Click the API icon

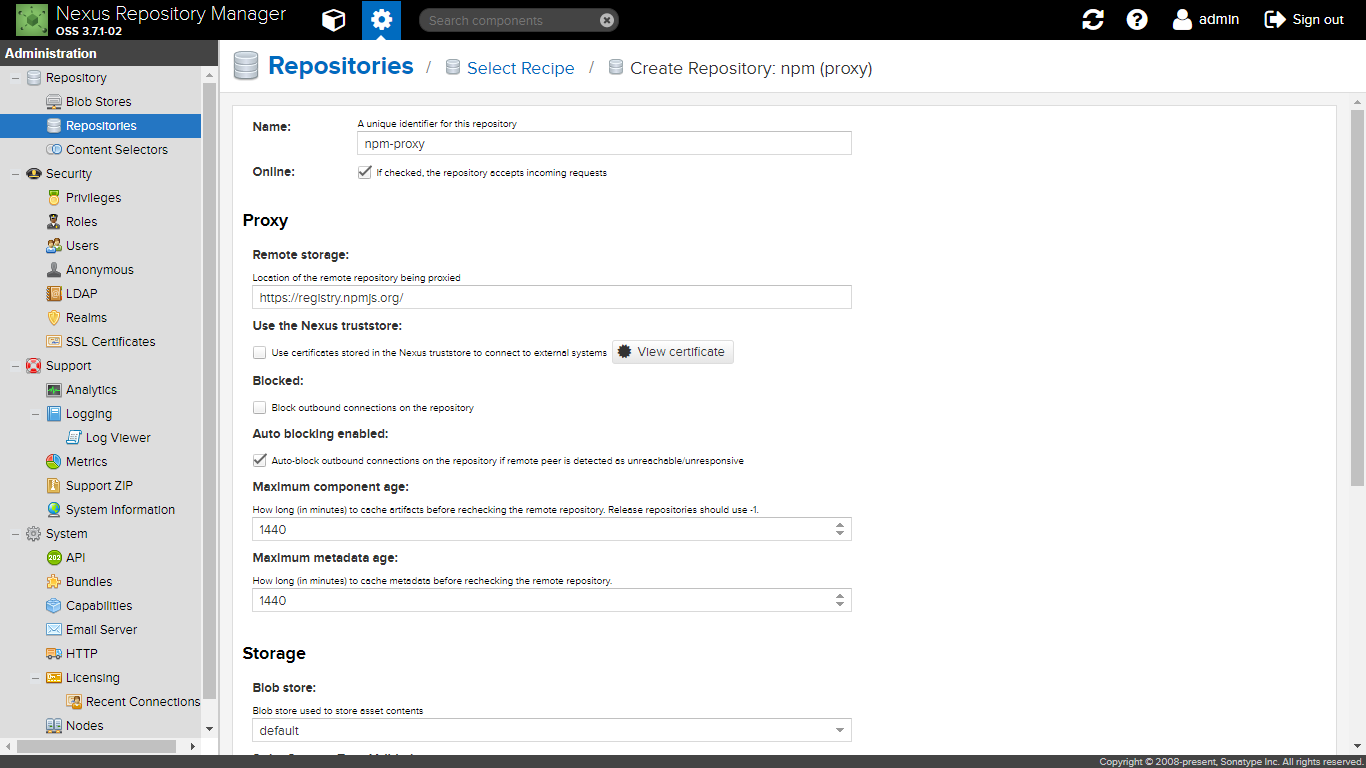pyautogui.click(x=54, y=558)
